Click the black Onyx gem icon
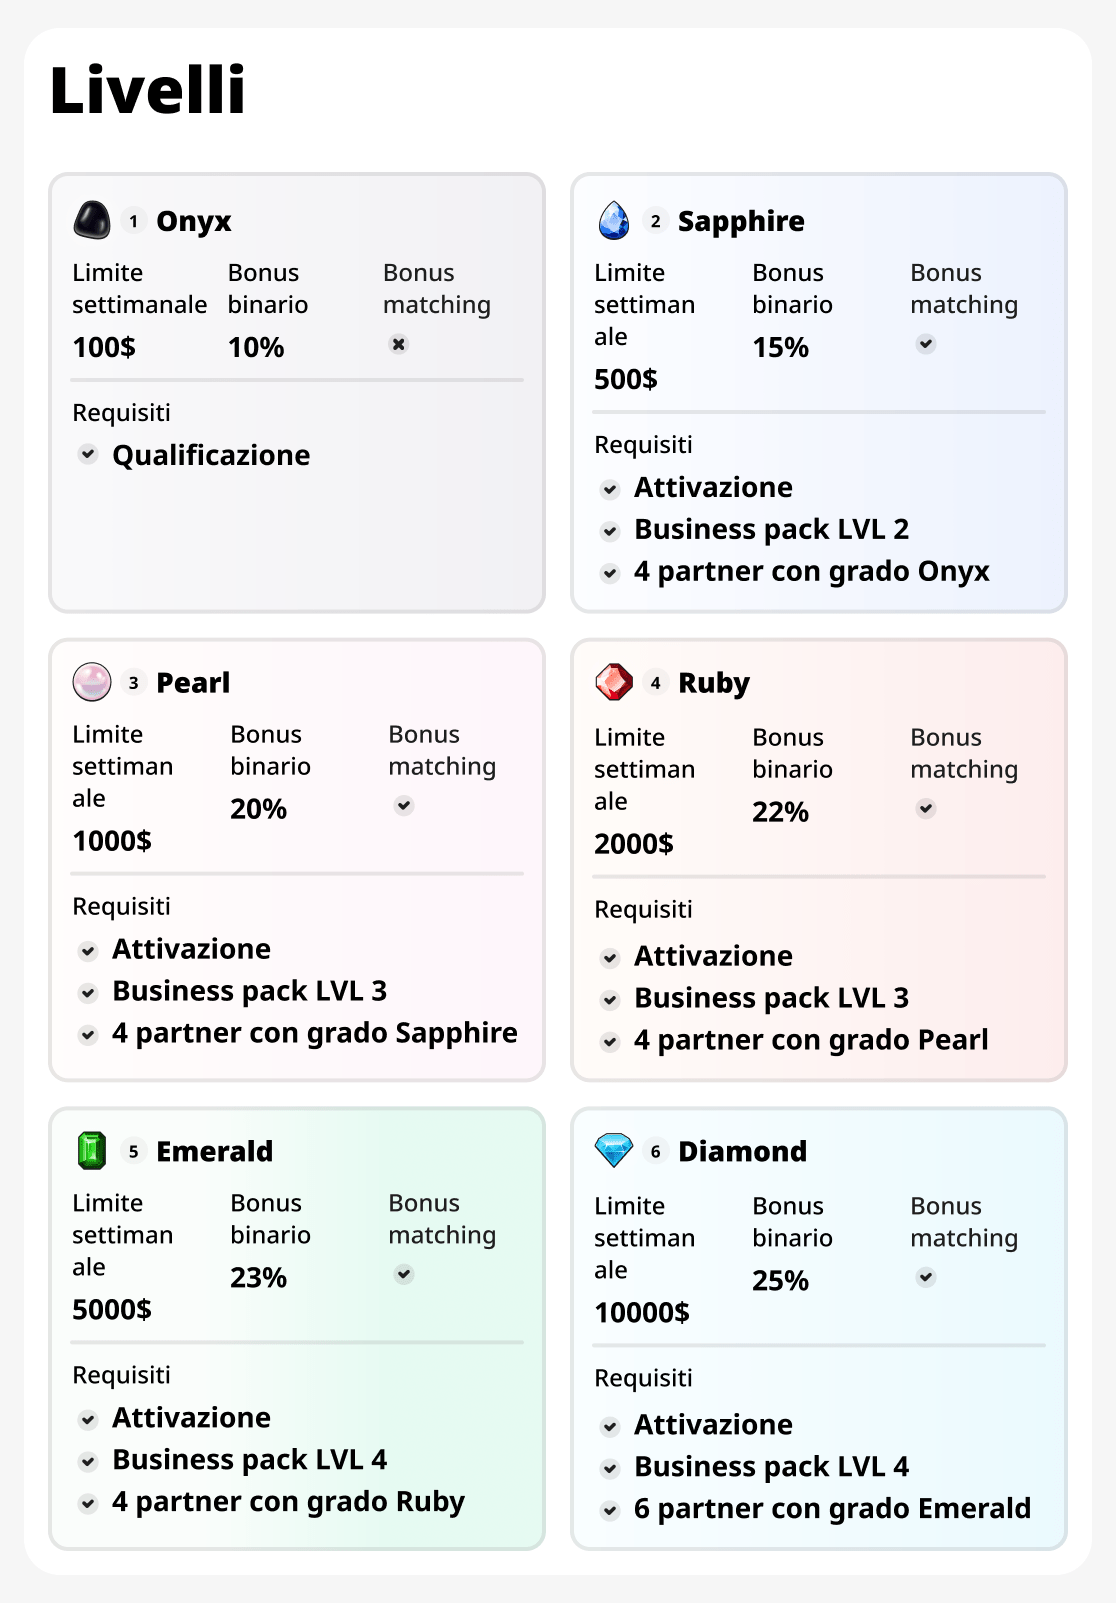The image size is (1116, 1603). [92, 220]
